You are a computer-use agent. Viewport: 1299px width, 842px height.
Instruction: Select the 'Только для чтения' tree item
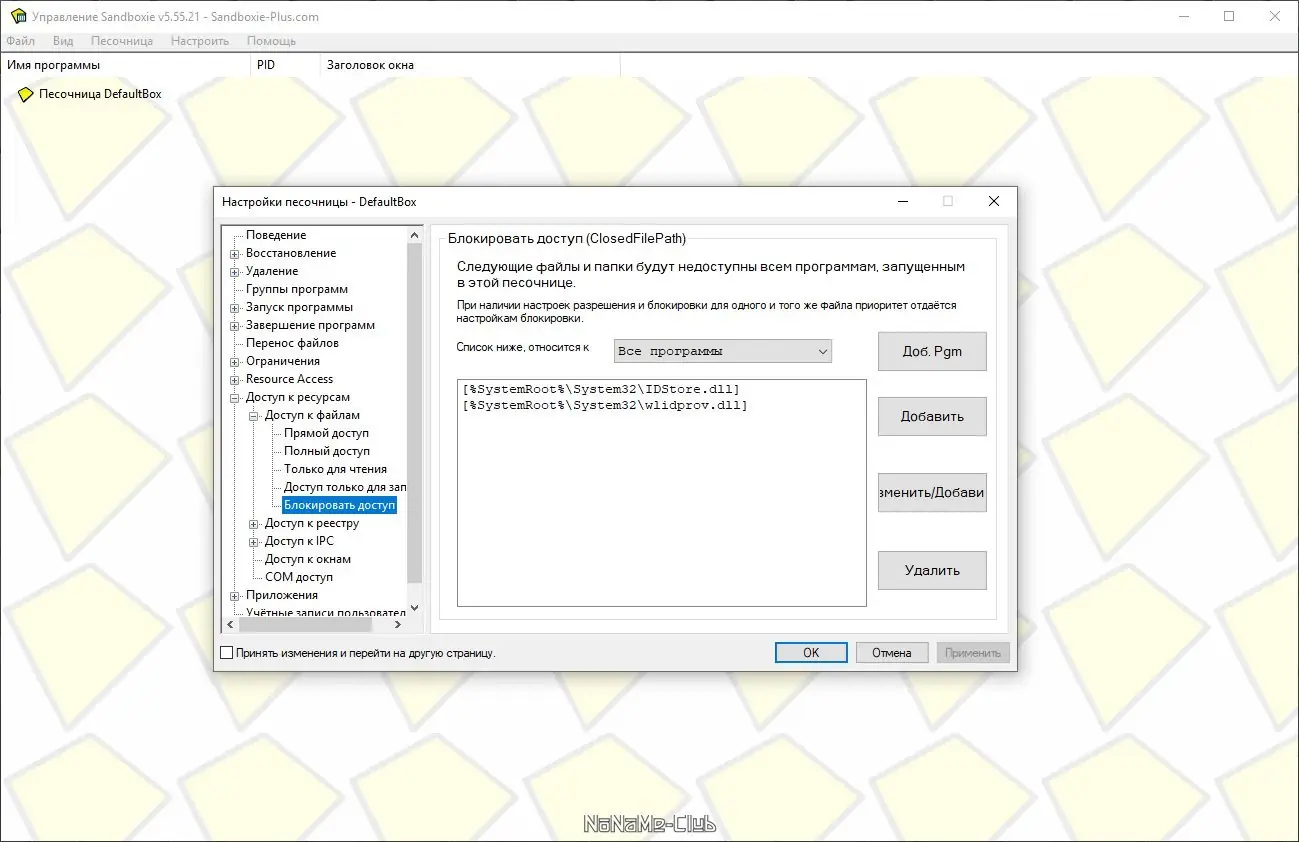[x=335, y=469]
